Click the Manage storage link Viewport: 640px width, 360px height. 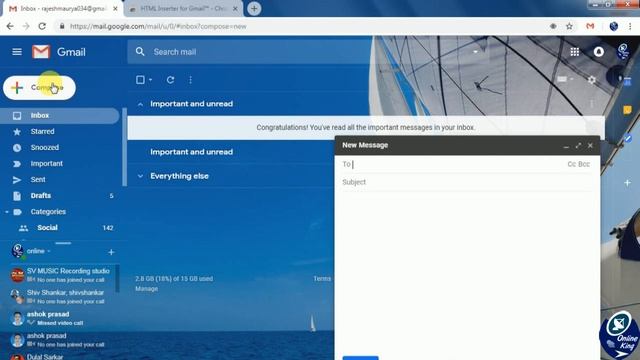tap(146, 289)
